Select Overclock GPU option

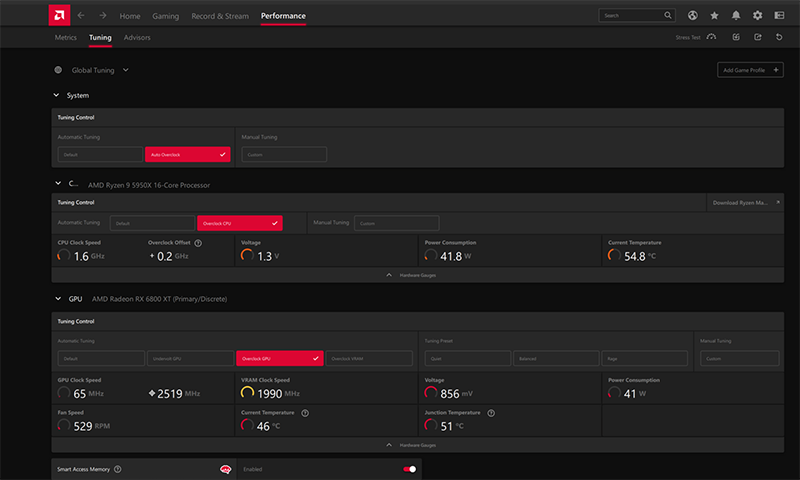[280, 358]
